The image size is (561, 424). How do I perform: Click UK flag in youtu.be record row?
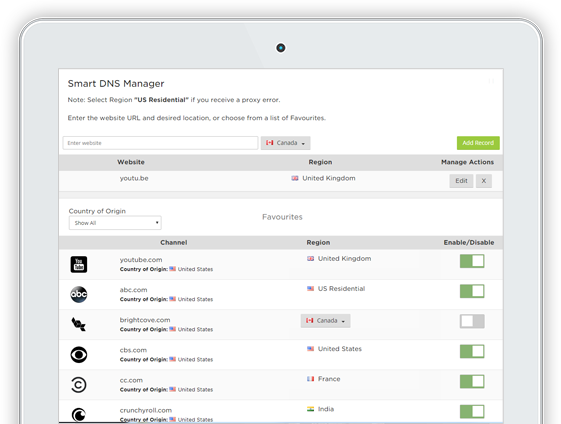click(295, 178)
